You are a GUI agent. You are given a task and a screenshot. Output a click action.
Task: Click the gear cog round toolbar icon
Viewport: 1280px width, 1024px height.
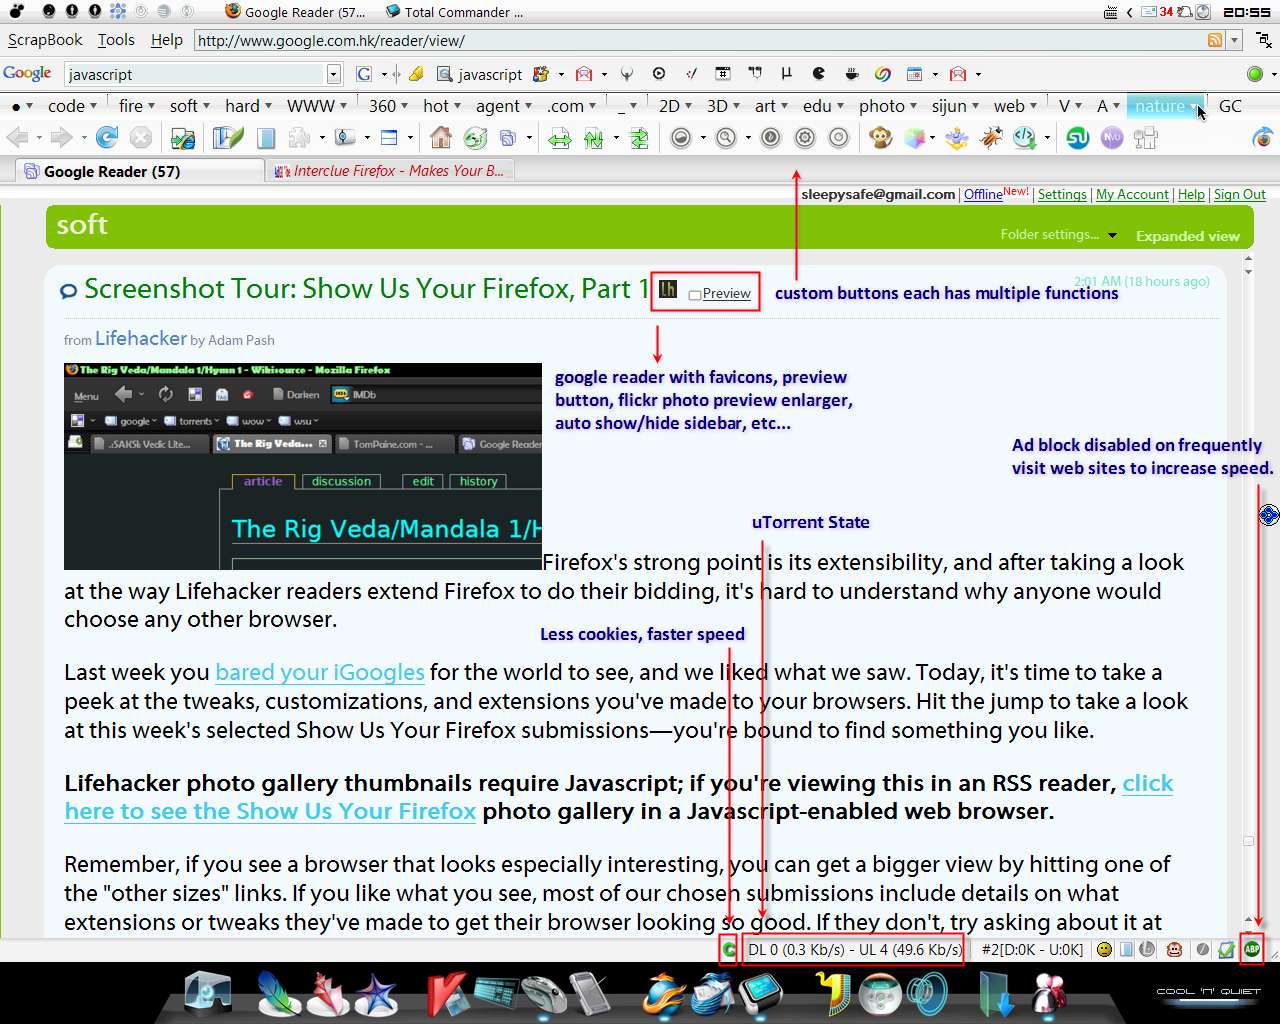tap(805, 138)
